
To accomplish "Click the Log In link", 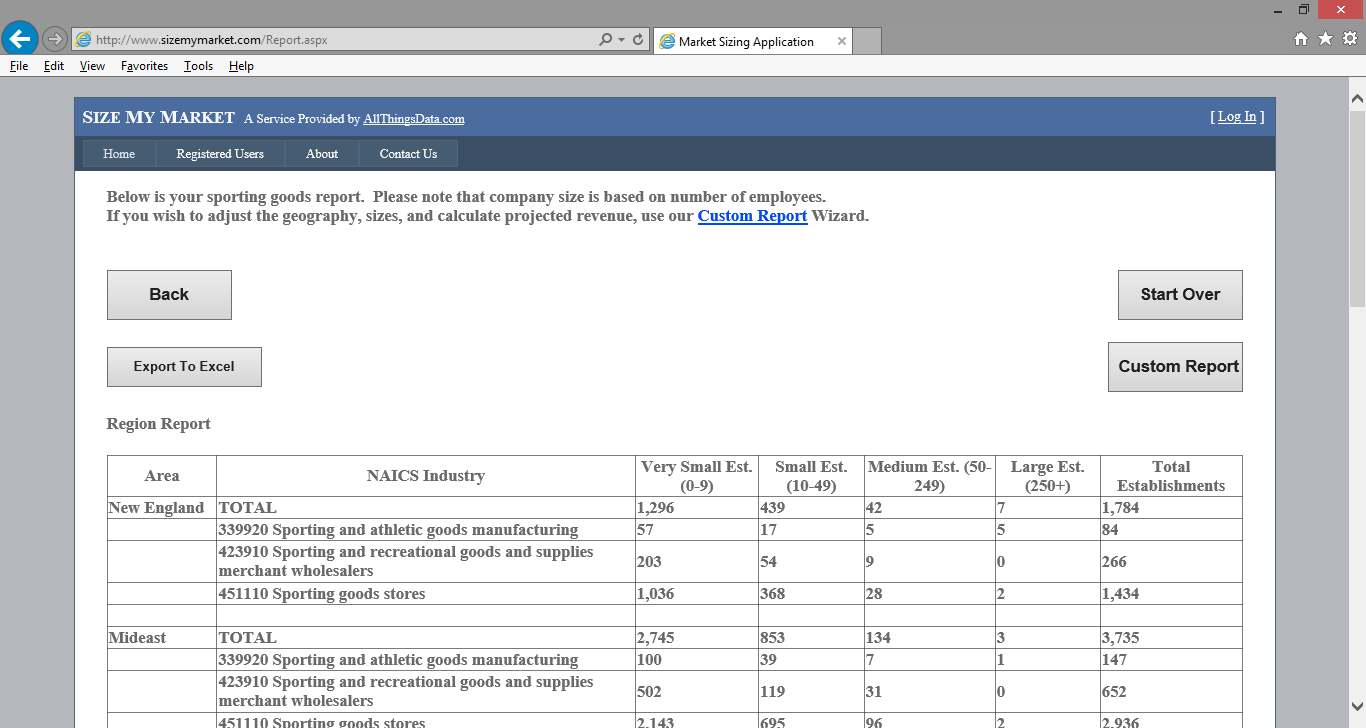I will tap(1237, 117).
